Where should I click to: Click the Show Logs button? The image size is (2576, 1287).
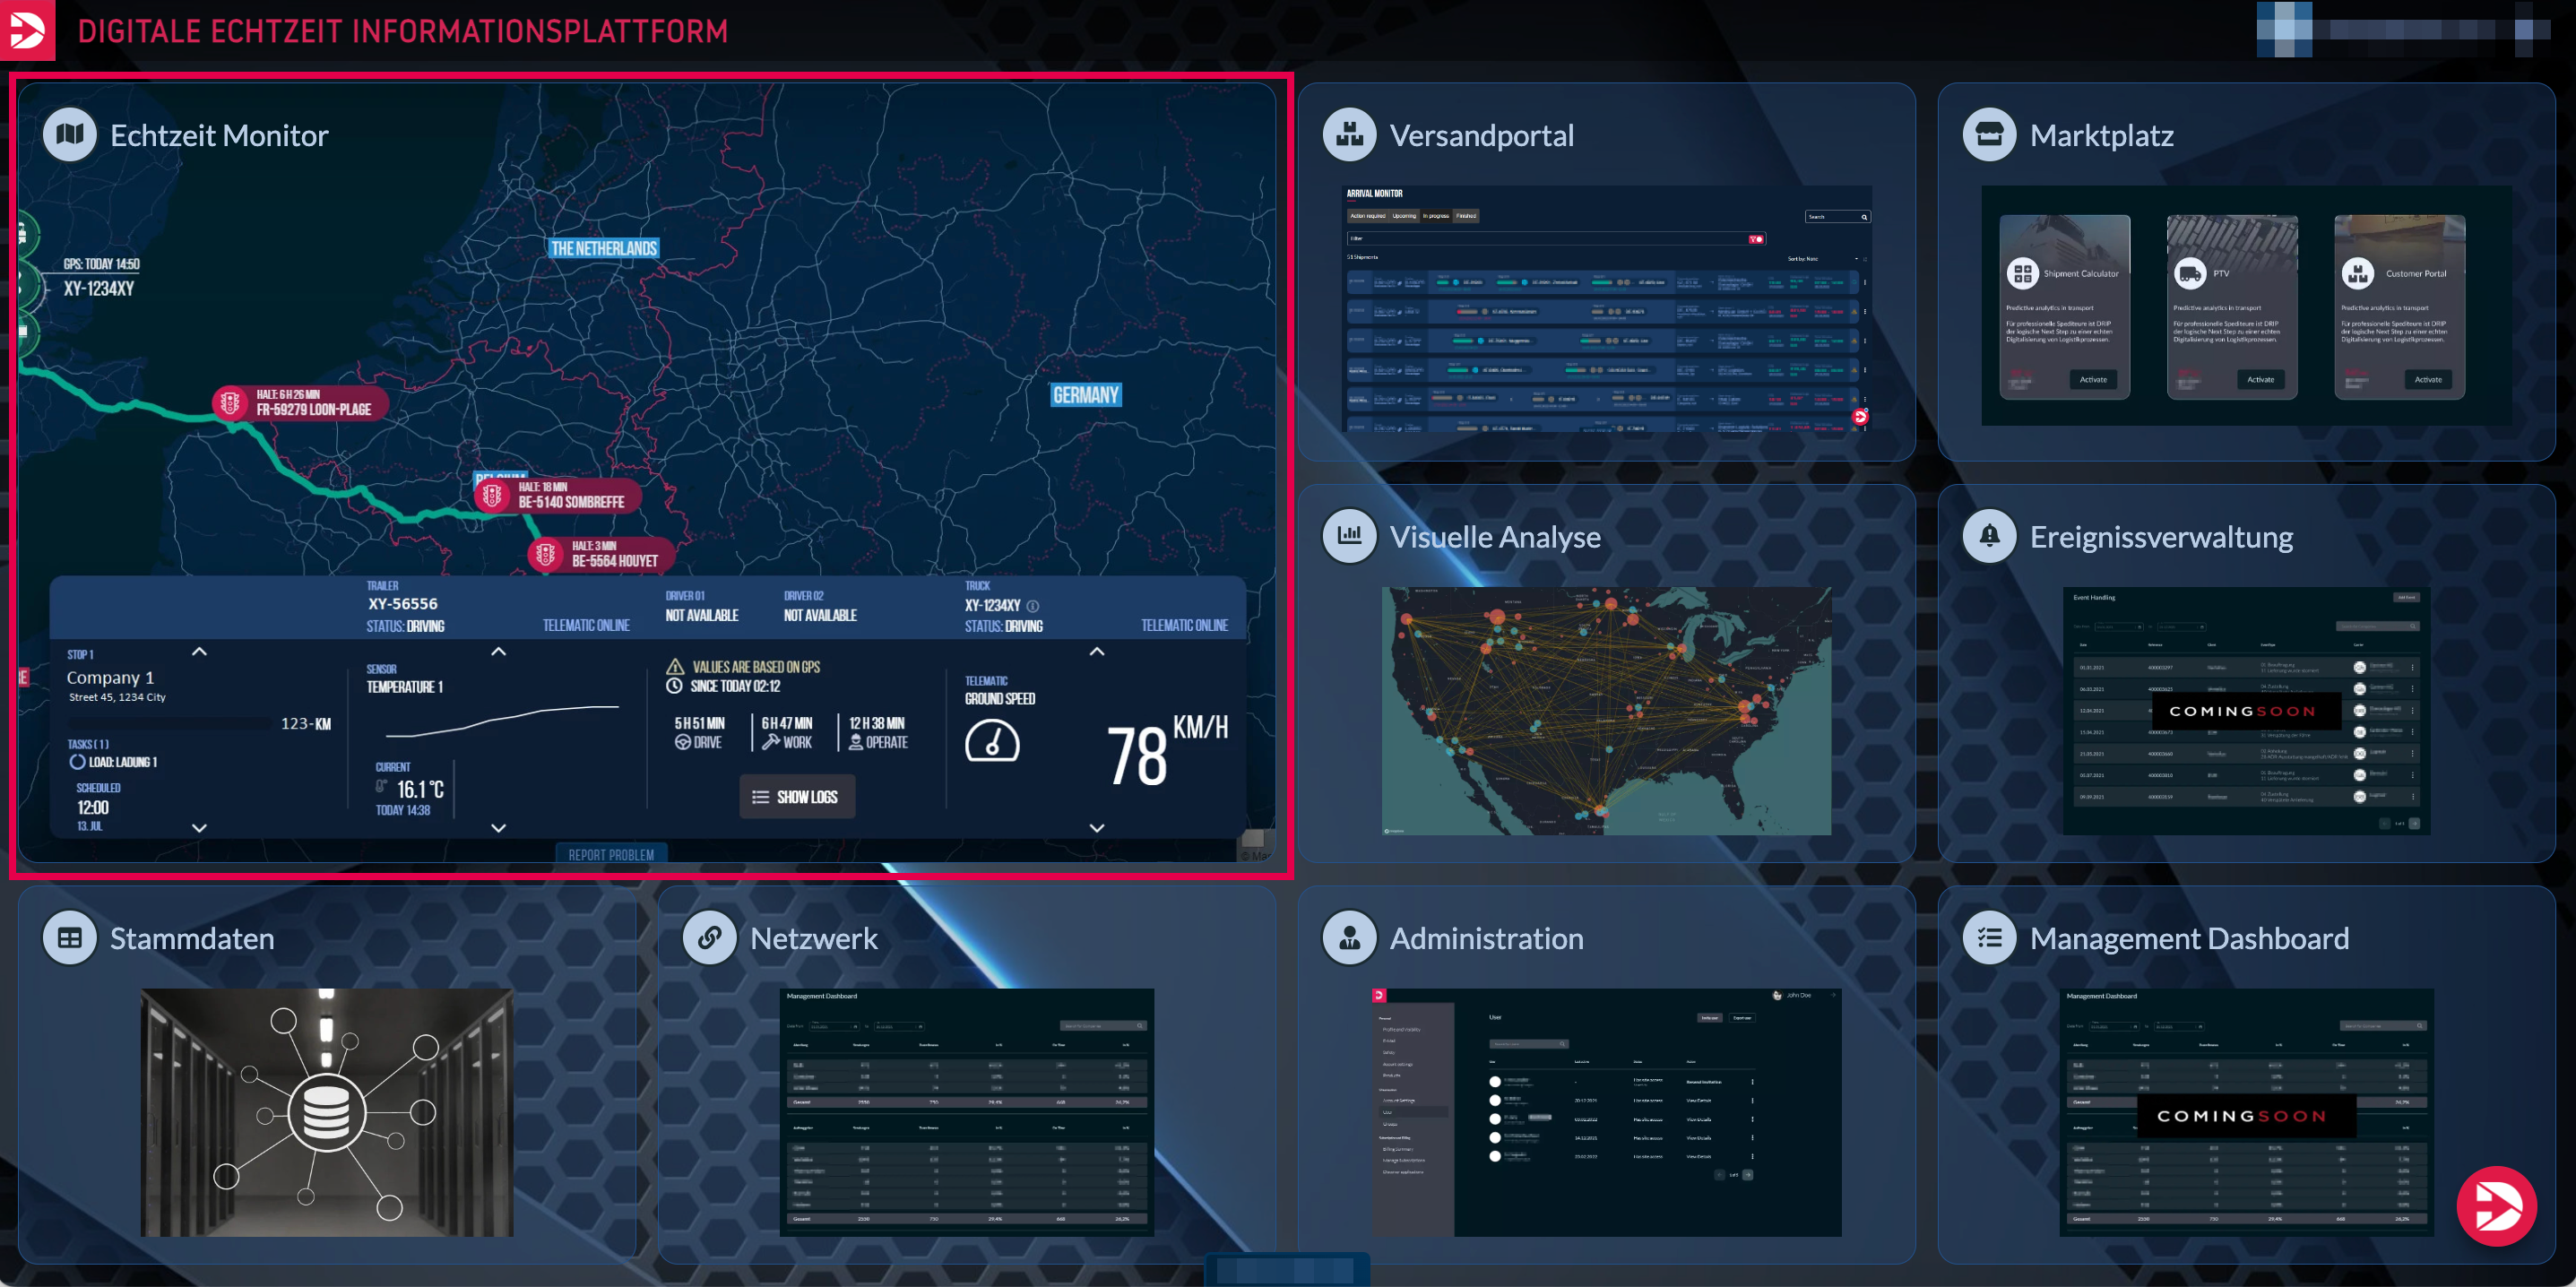796,797
